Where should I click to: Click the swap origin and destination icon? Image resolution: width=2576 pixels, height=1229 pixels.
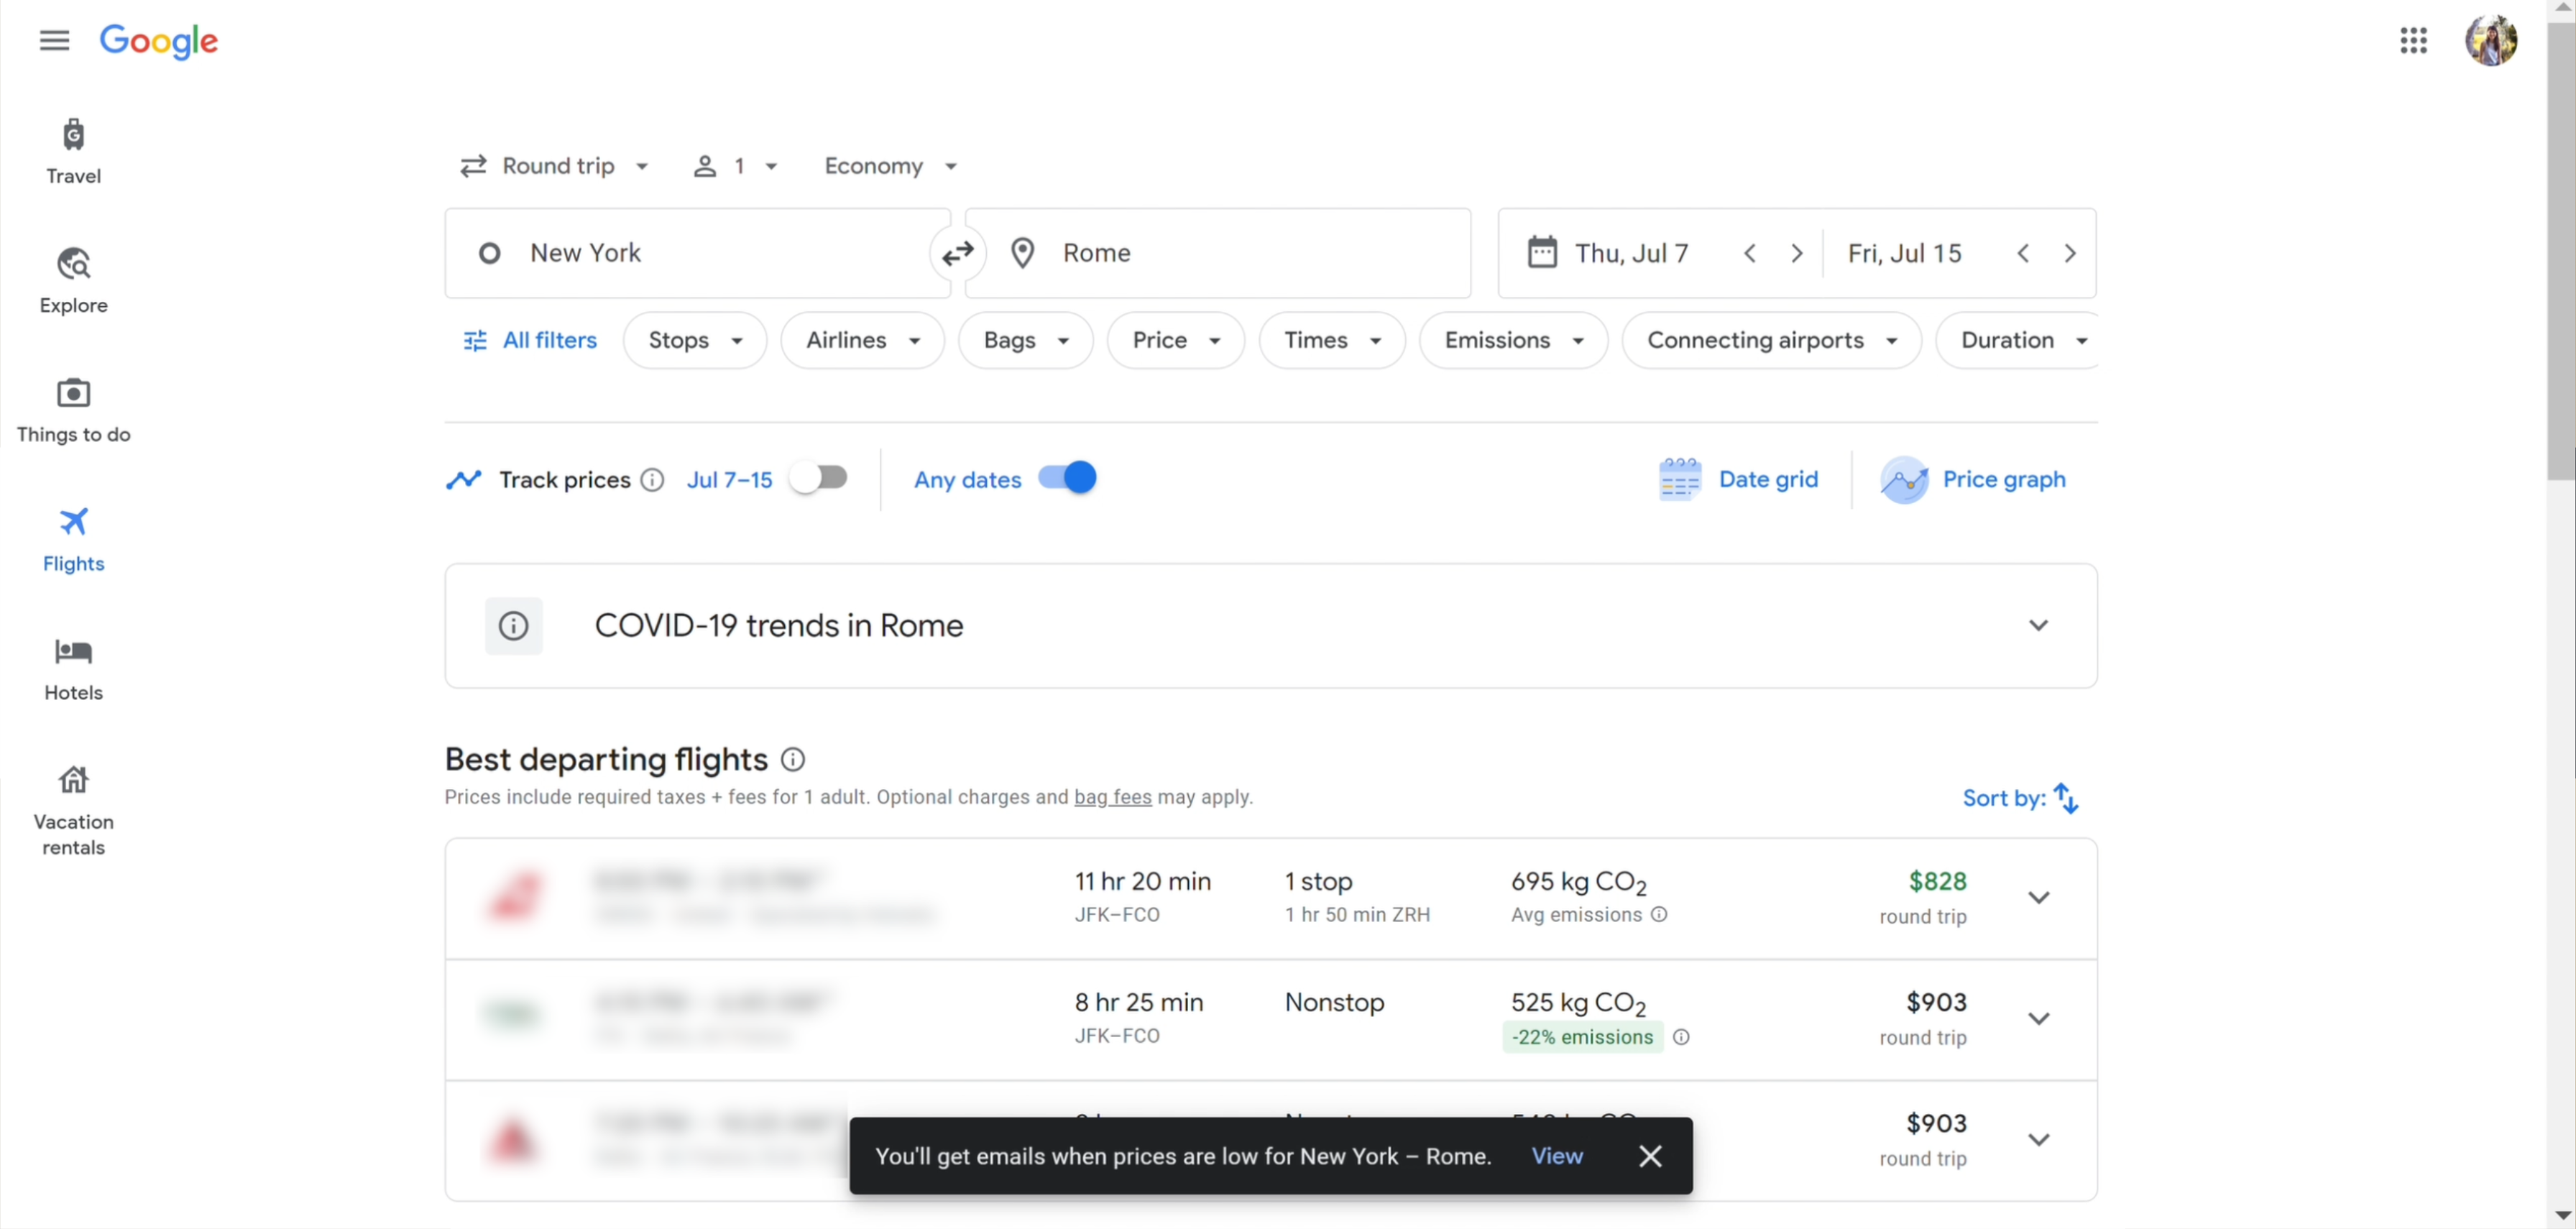[x=957, y=253]
